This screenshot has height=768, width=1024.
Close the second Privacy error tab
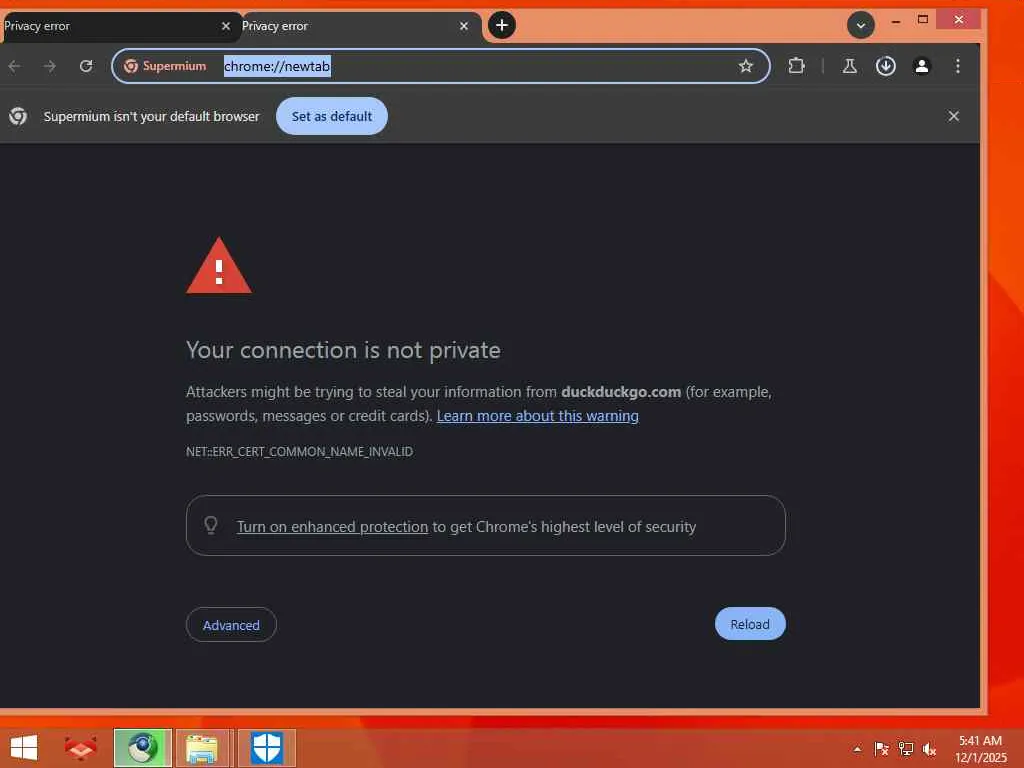[x=464, y=26]
